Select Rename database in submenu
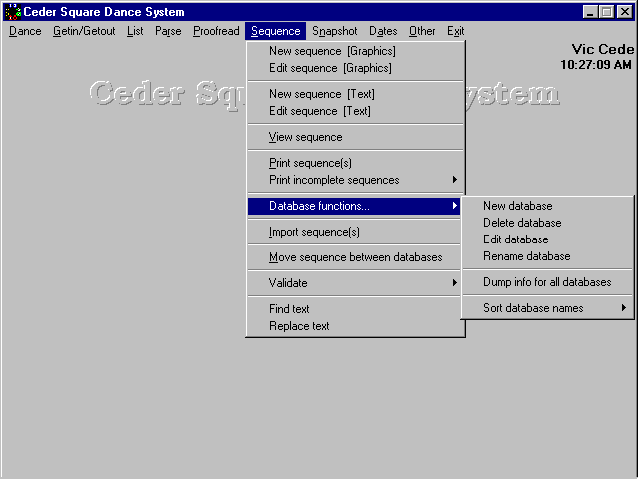 [548, 256]
